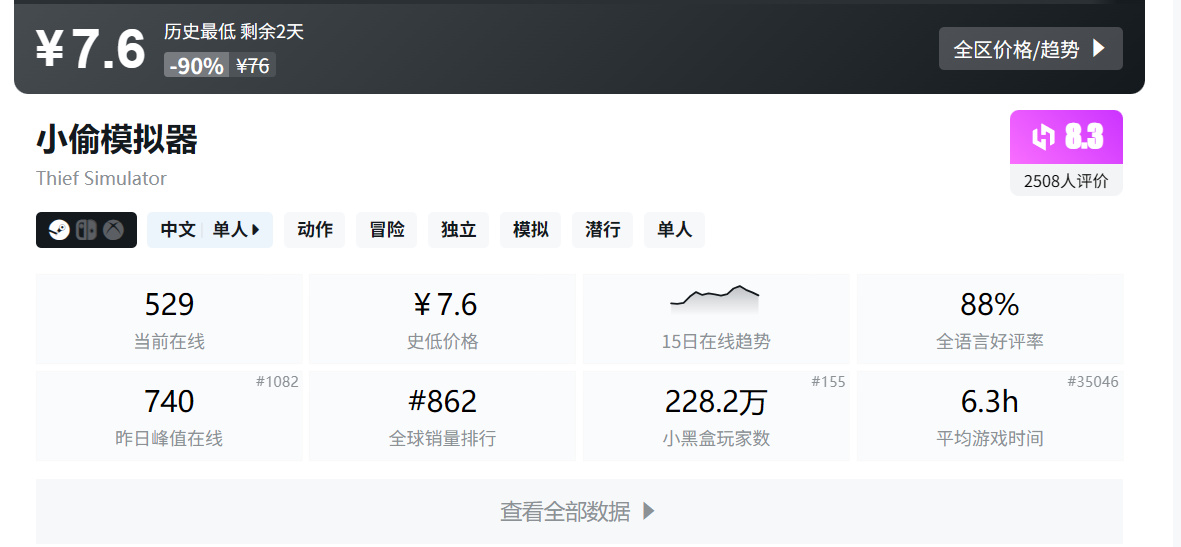Click the large ¥7.6 current price
Image resolution: width=1181 pixels, height=547 pixels.
pyautogui.click(x=90, y=50)
